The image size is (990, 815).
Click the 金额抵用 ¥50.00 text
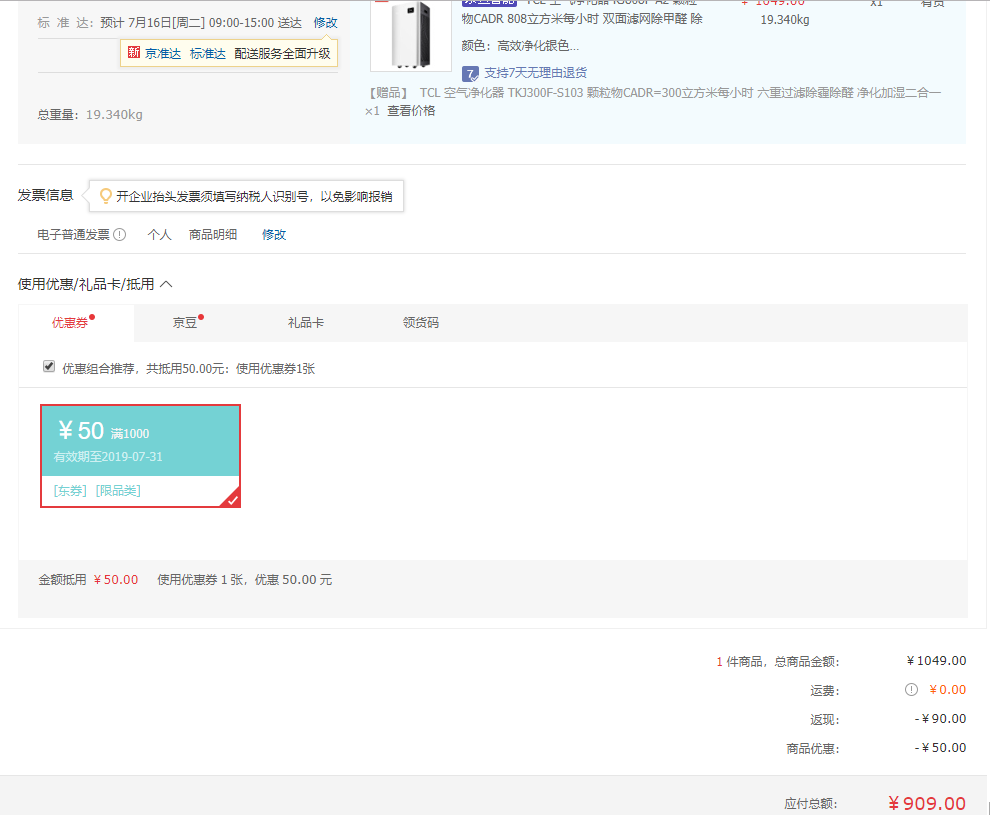(x=88, y=580)
